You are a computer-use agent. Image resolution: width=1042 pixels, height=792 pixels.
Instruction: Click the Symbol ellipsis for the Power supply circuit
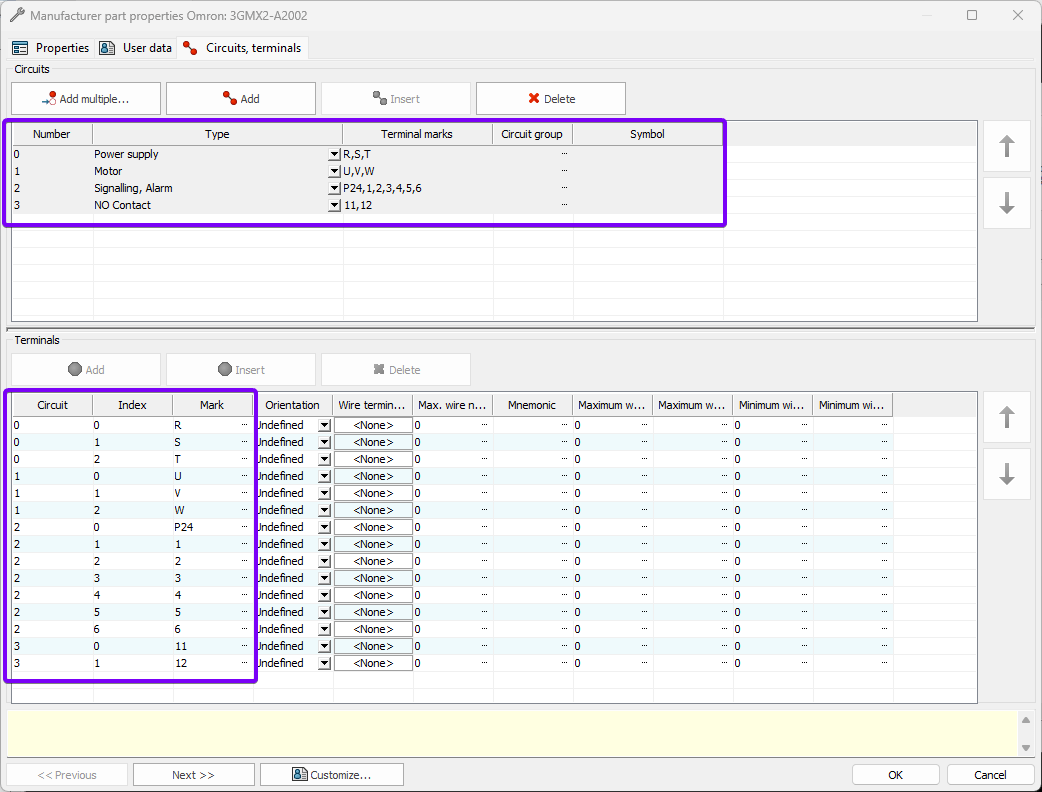click(x=562, y=154)
